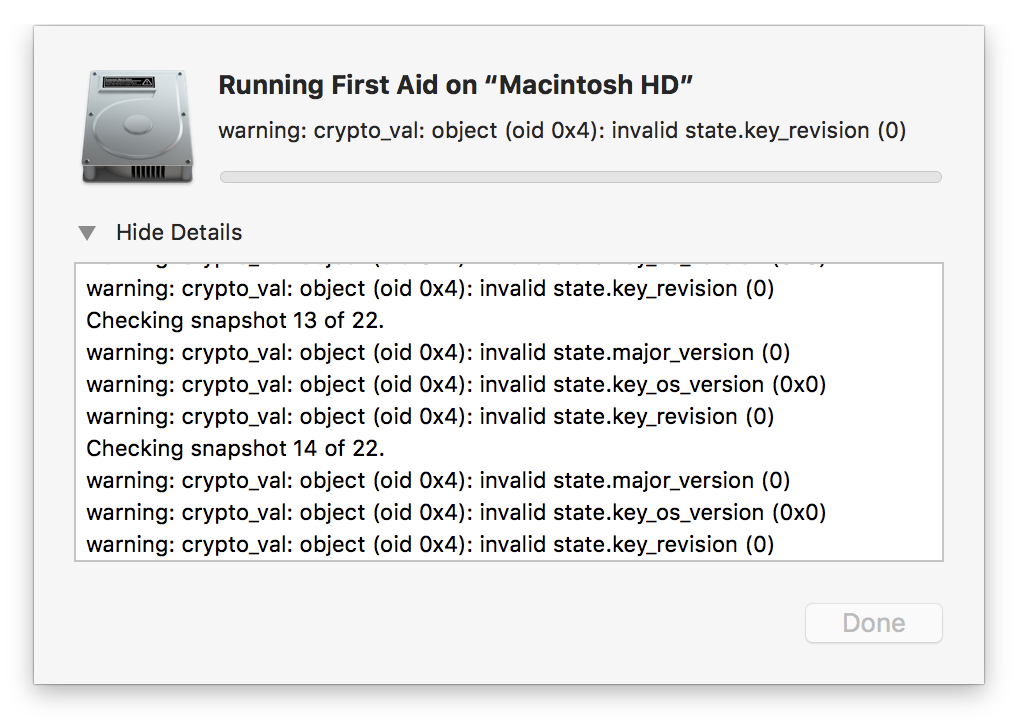Click the key_revision warning above snapshot 13 line
This screenshot has height=726, width=1018.
coord(430,289)
